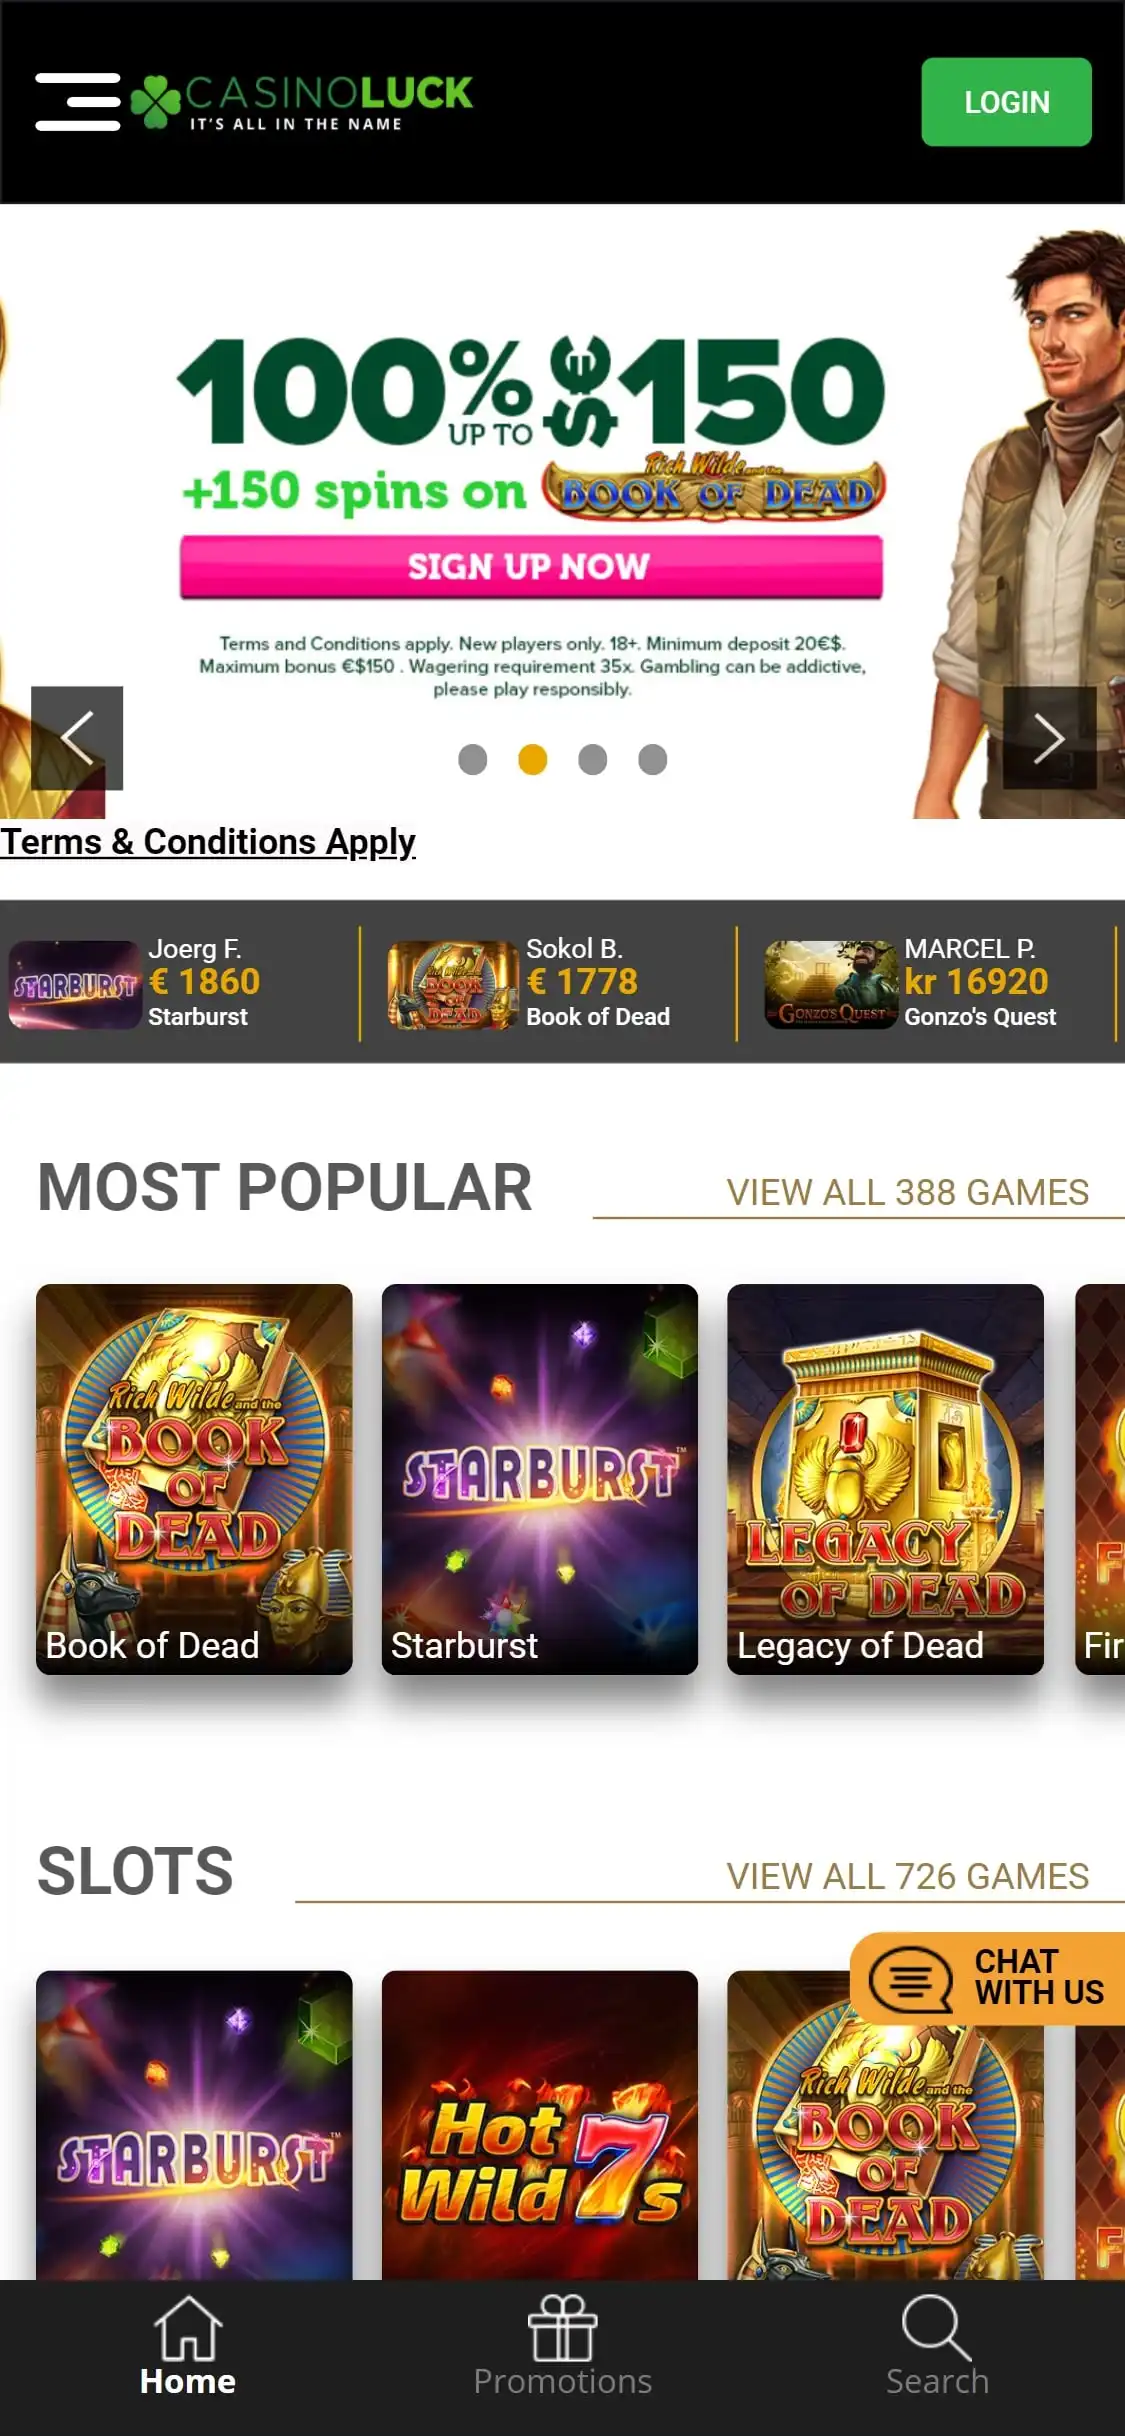Open the Chat With Us bubble
The height and width of the screenshot is (2436, 1125).
(x=988, y=1978)
